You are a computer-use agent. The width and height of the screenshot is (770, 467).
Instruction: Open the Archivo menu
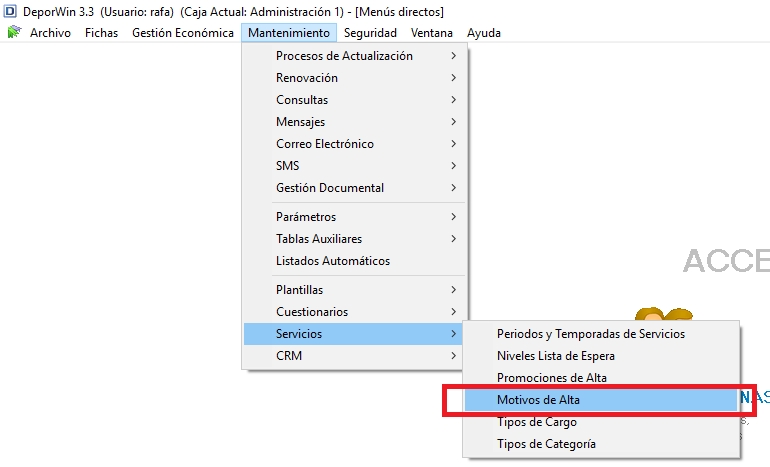point(50,33)
